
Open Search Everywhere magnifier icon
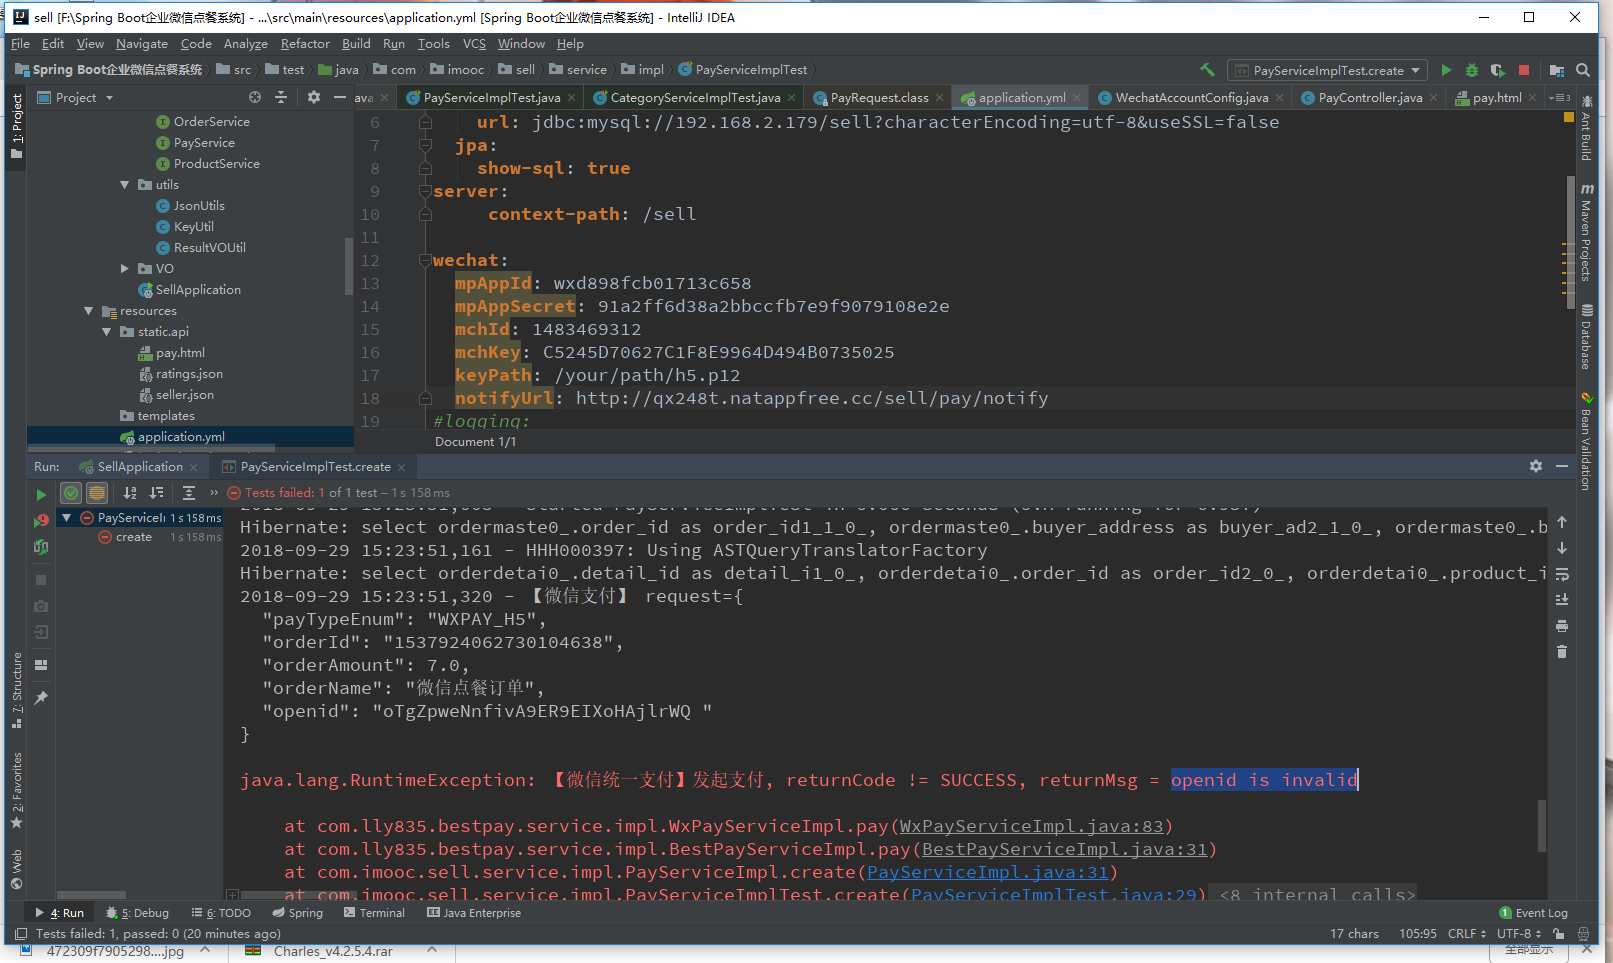tap(1582, 70)
